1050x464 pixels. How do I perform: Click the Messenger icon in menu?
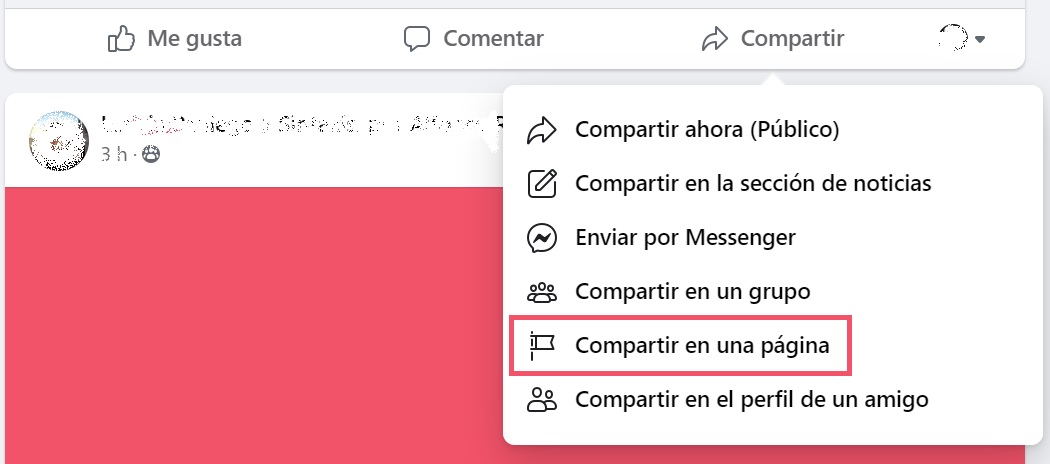(541, 238)
